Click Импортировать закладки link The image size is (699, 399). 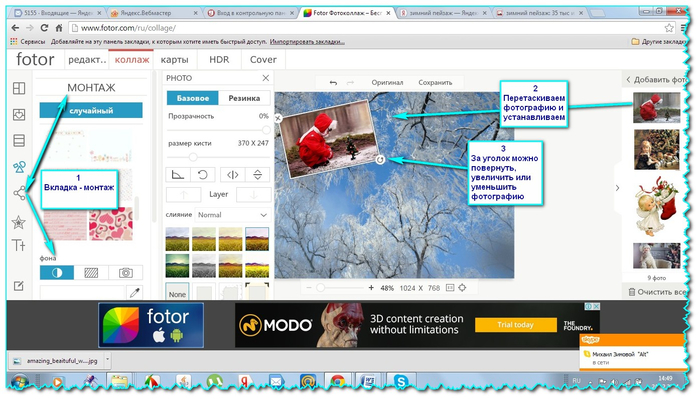tap(307, 41)
